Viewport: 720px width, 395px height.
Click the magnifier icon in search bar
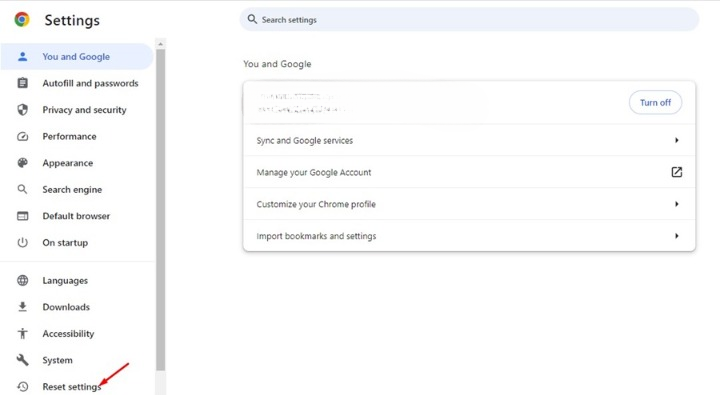pos(252,19)
